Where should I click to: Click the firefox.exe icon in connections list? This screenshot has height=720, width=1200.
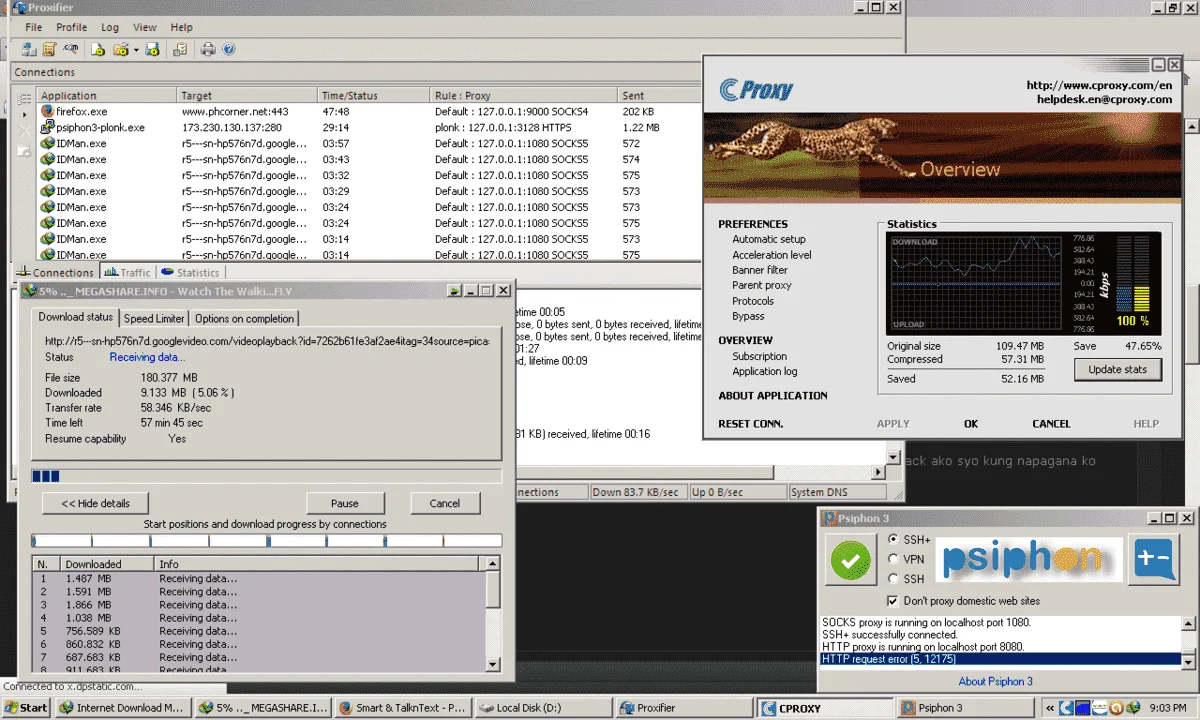(x=47, y=112)
